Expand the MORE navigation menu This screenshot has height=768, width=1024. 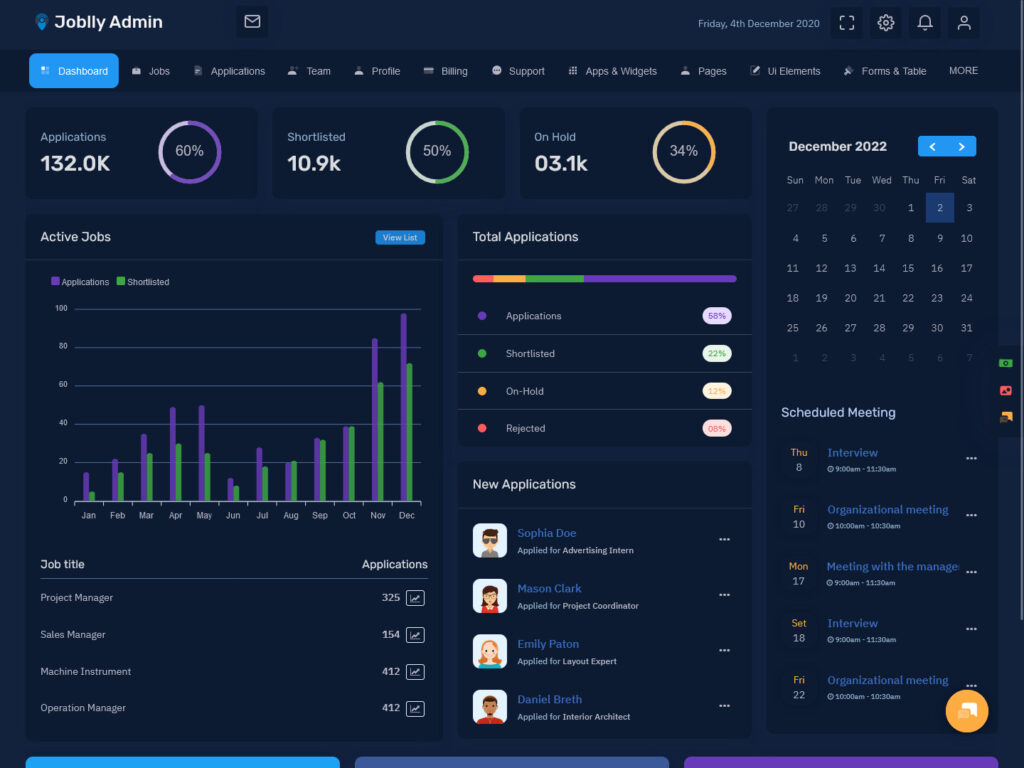pos(963,71)
